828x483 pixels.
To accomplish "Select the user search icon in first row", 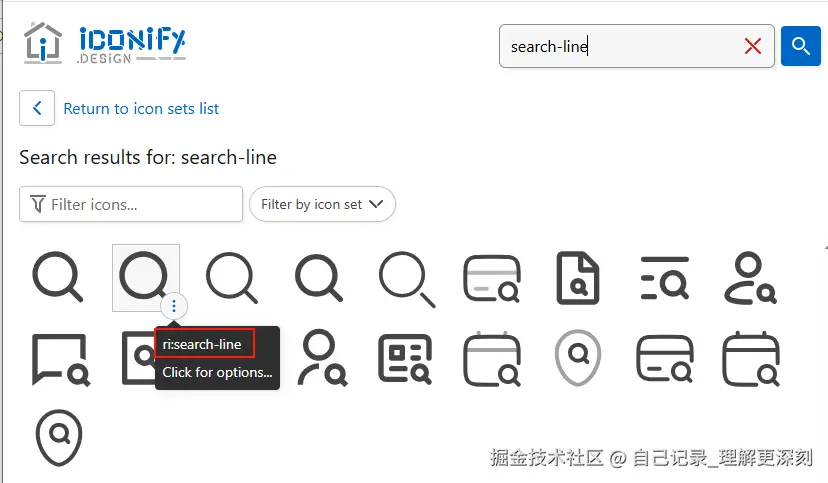I will coord(750,278).
